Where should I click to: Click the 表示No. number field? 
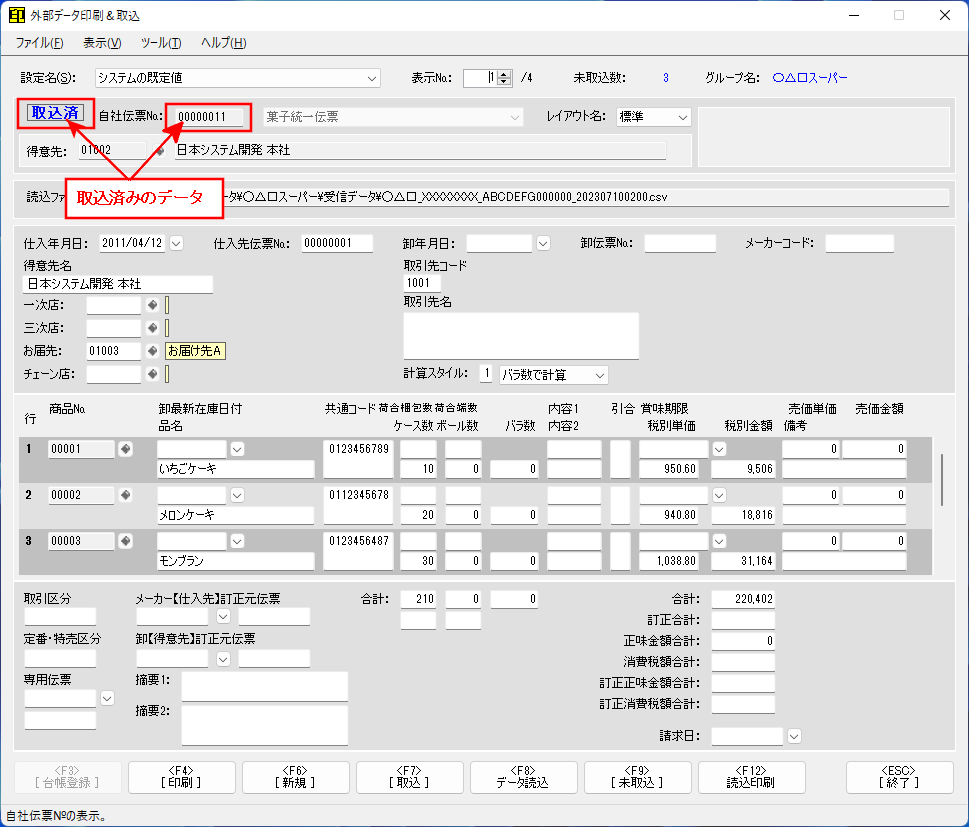(x=480, y=78)
